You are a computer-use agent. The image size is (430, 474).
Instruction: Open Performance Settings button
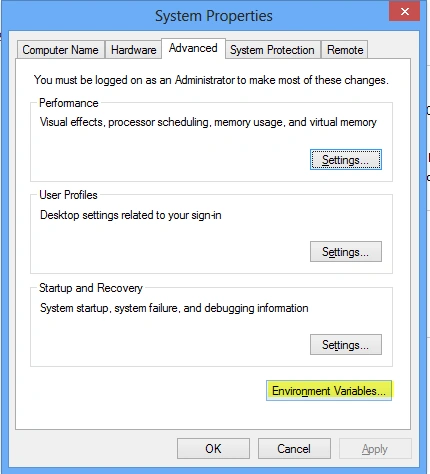pyautogui.click(x=346, y=160)
